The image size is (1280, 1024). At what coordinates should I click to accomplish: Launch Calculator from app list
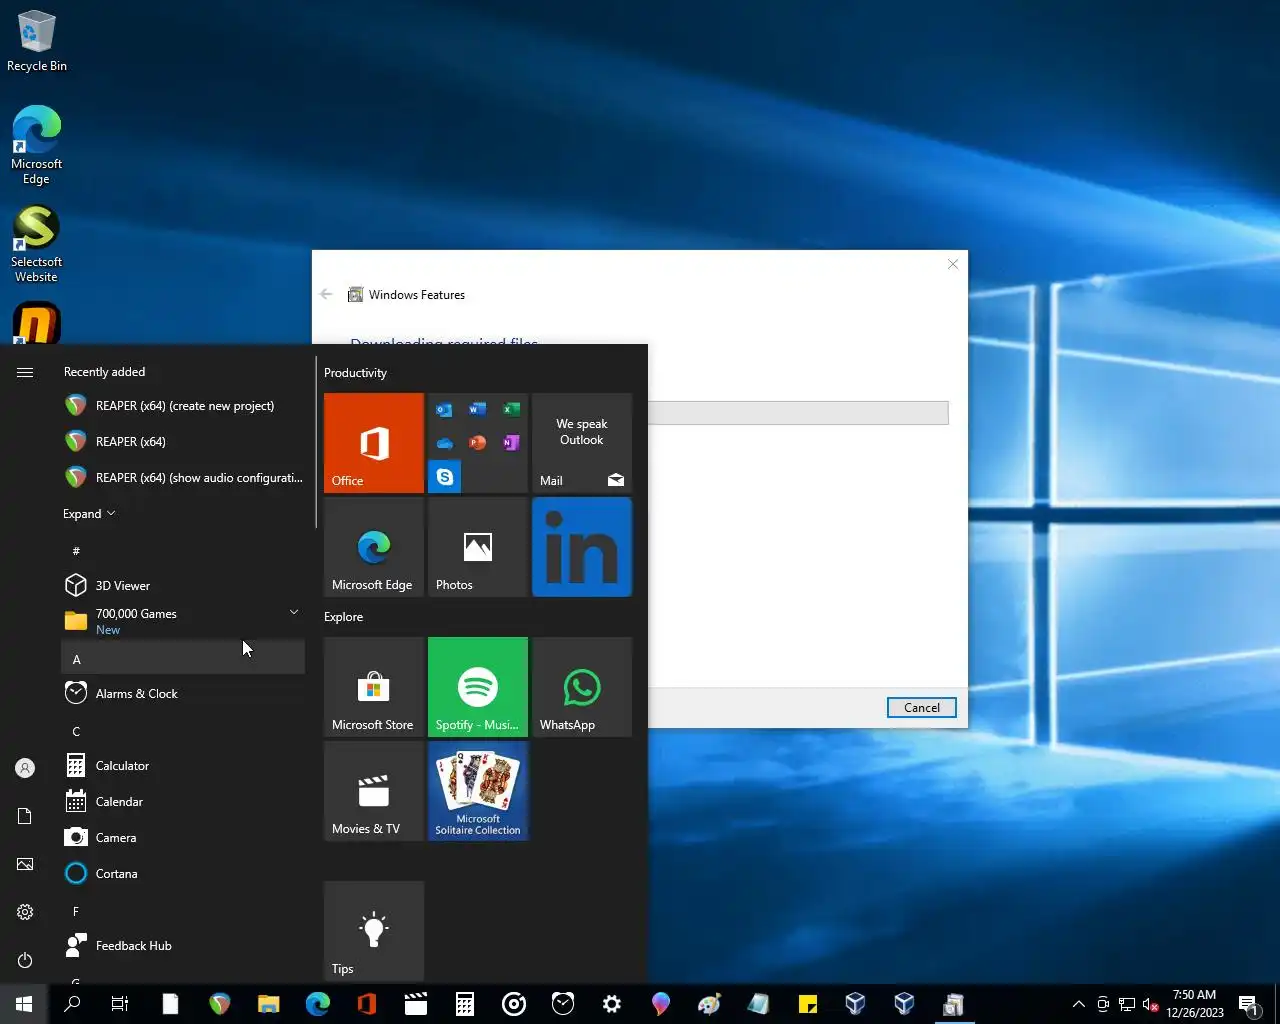(183, 766)
